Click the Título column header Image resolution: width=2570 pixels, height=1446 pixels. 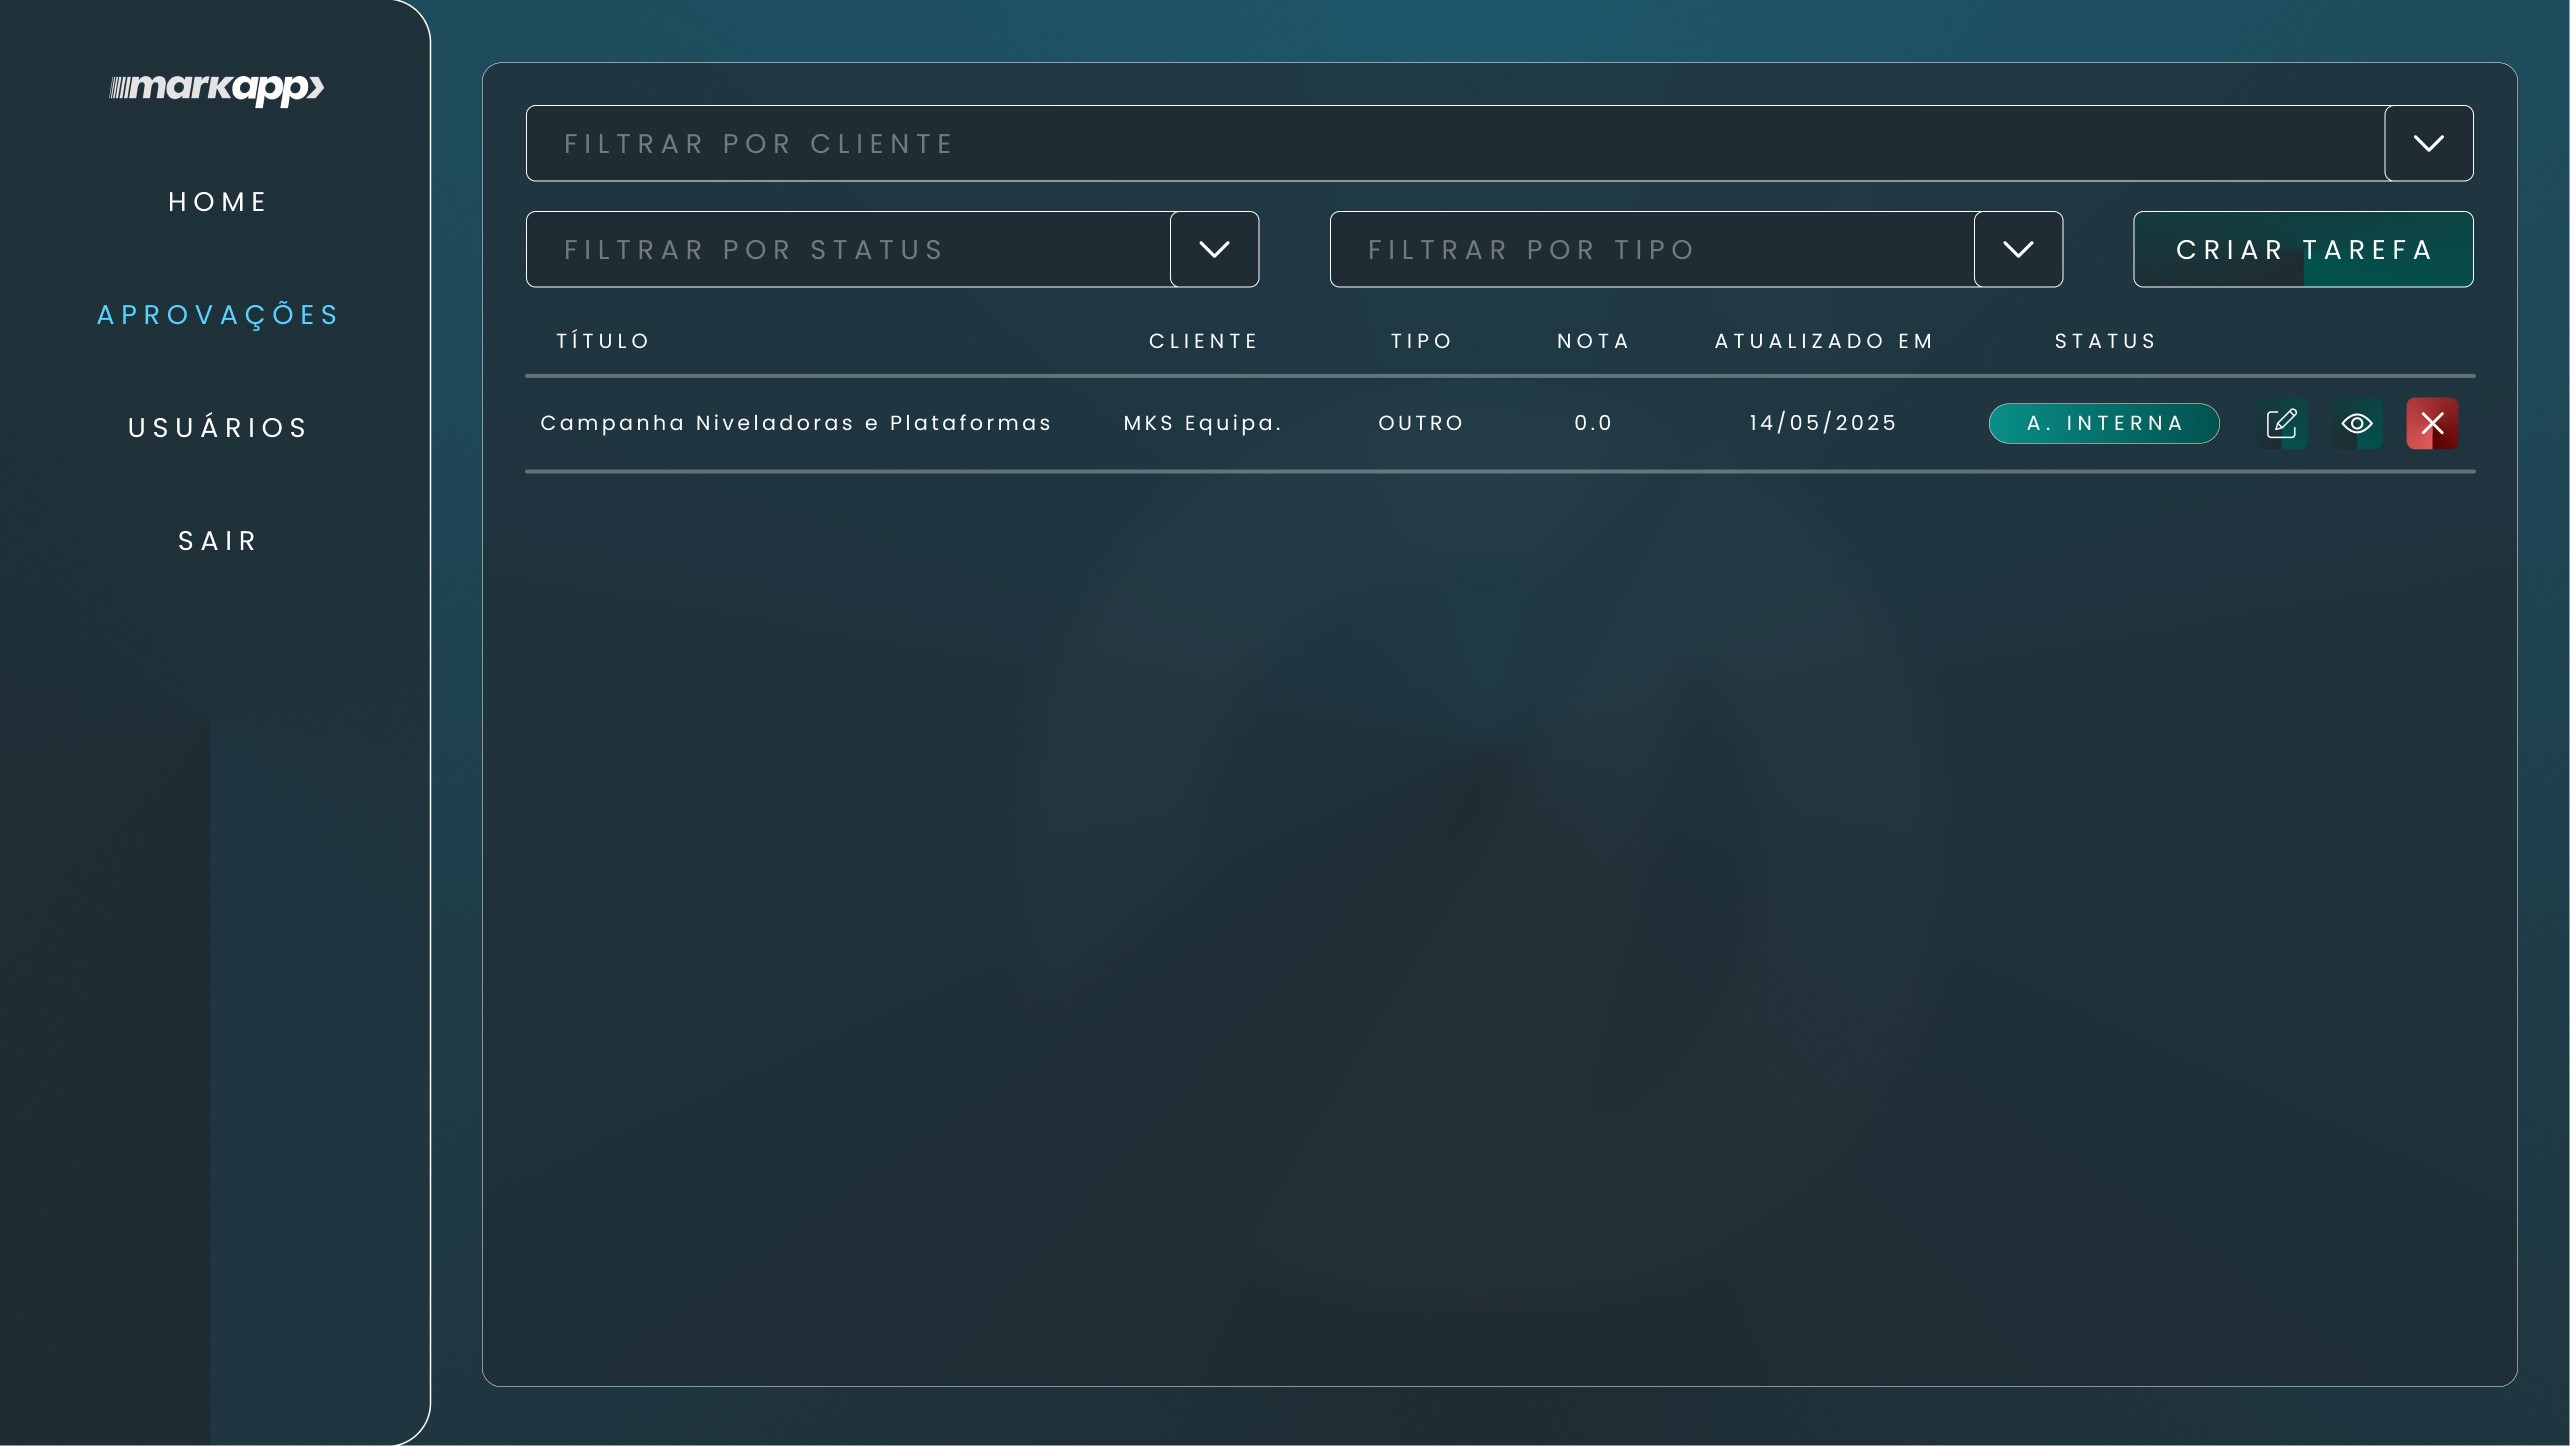click(x=602, y=341)
